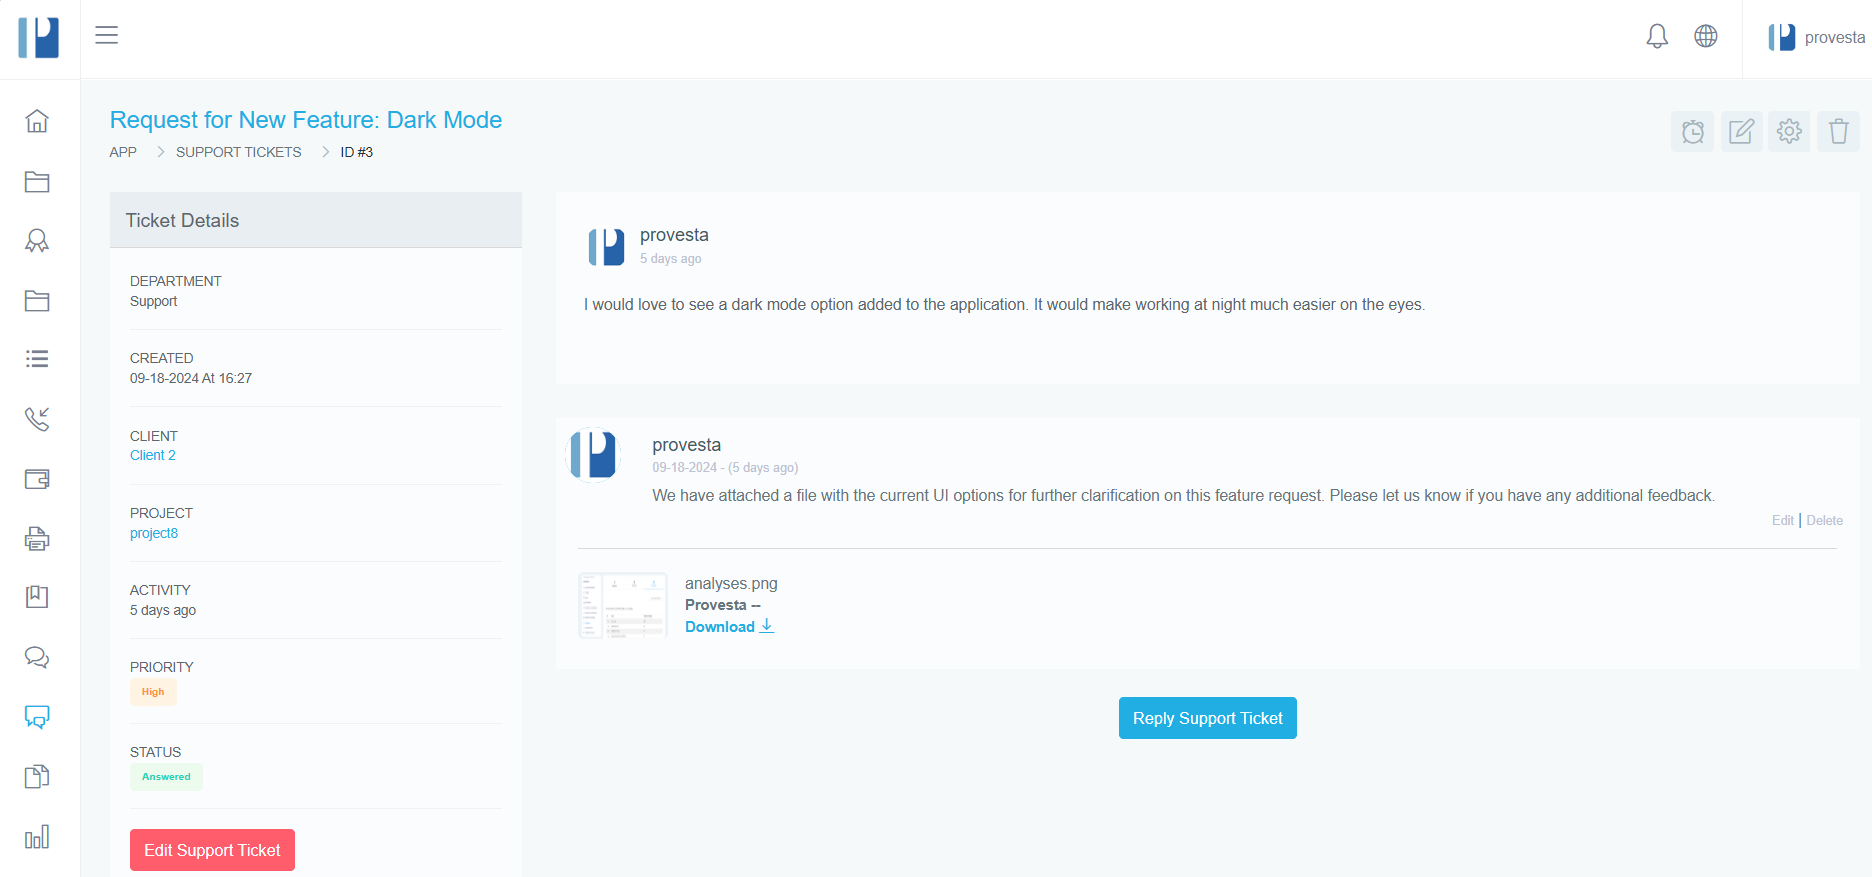The image size is (1872, 877).
Task: Open the analyses.png thumbnail preview
Action: [x=623, y=605]
